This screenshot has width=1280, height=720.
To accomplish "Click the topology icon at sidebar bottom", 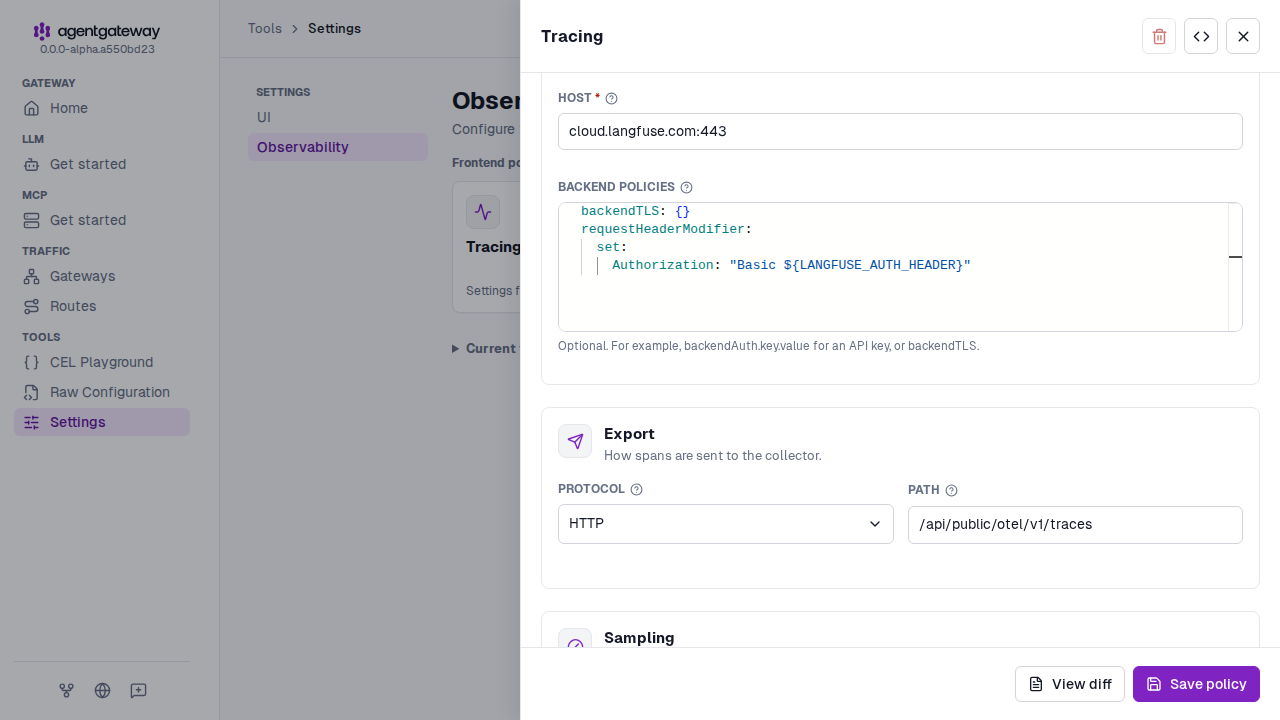I will coord(67,690).
